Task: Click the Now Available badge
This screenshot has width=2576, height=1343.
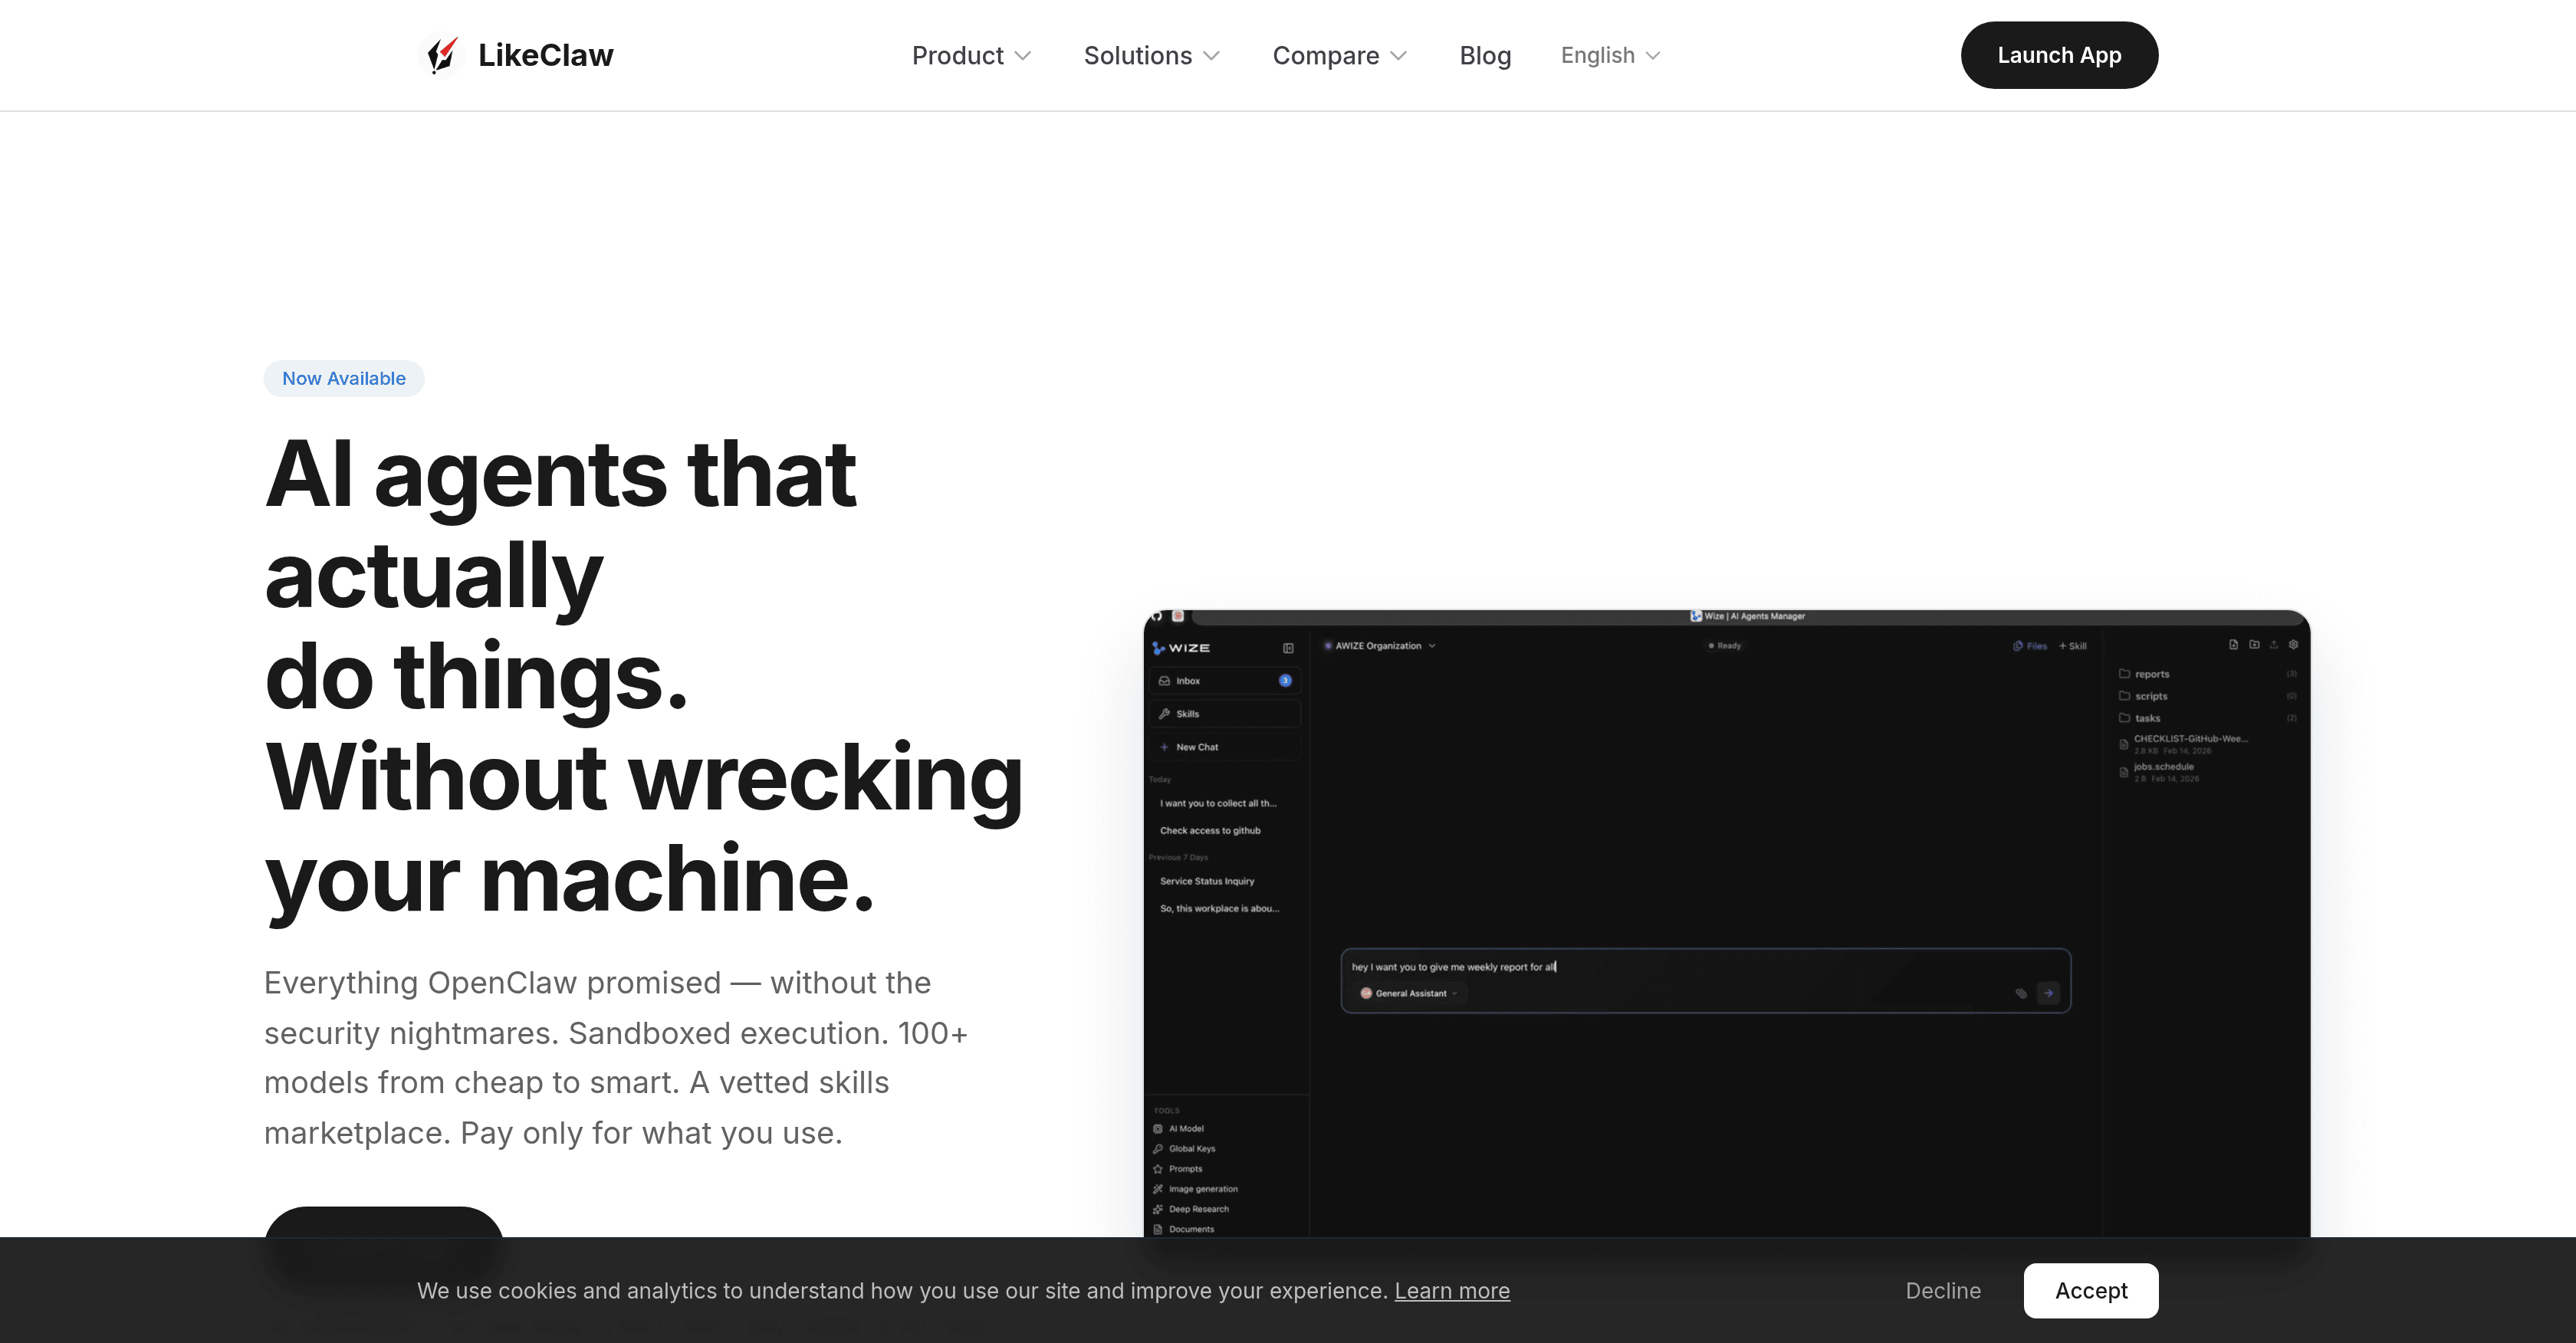Action: [343, 378]
